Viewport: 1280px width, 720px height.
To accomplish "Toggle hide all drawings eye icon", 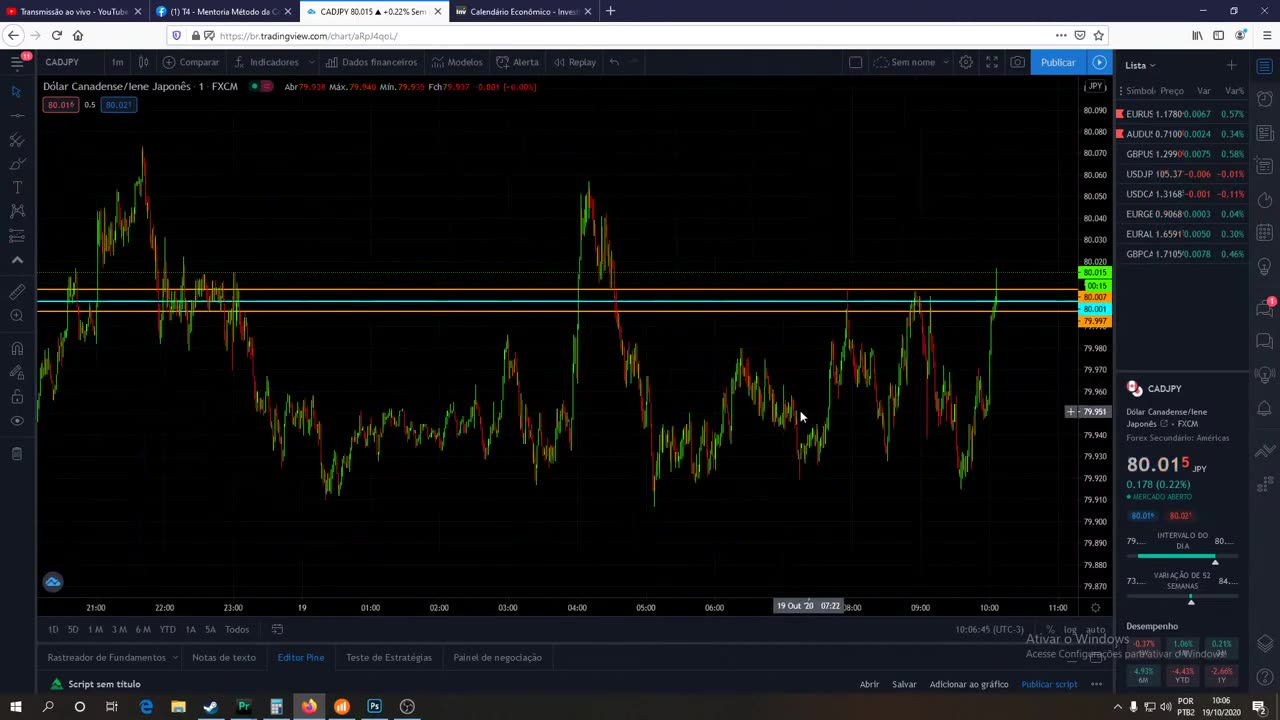I will click(17, 421).
